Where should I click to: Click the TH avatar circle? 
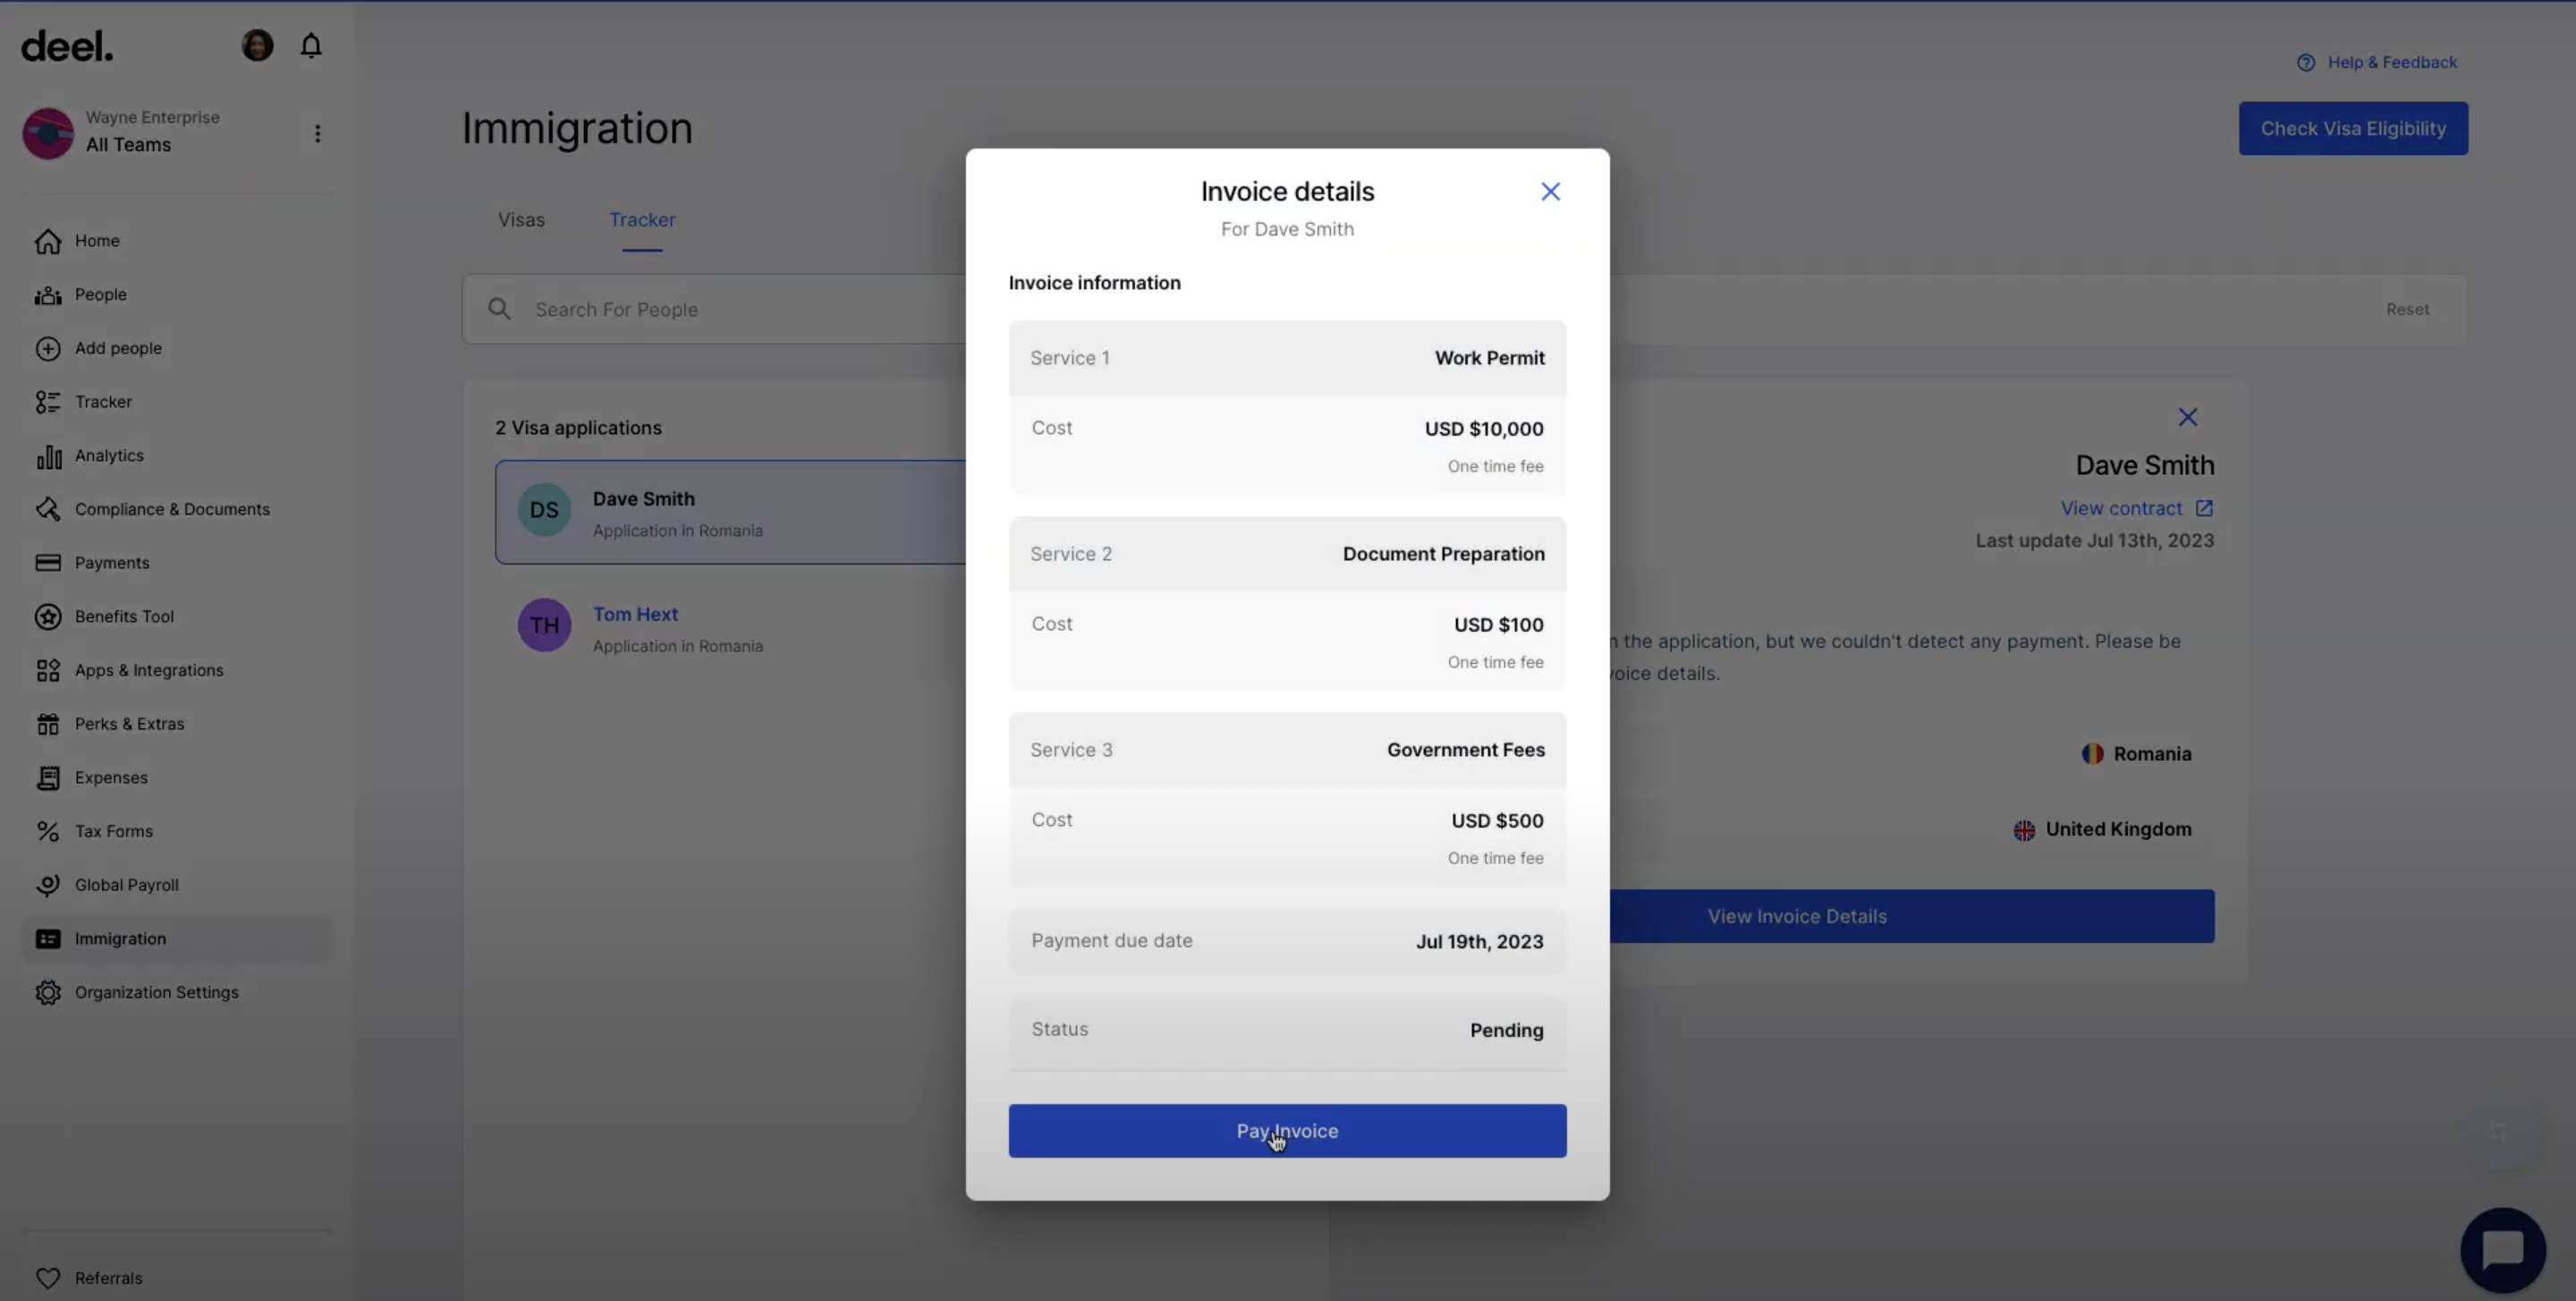pos(544,625)
